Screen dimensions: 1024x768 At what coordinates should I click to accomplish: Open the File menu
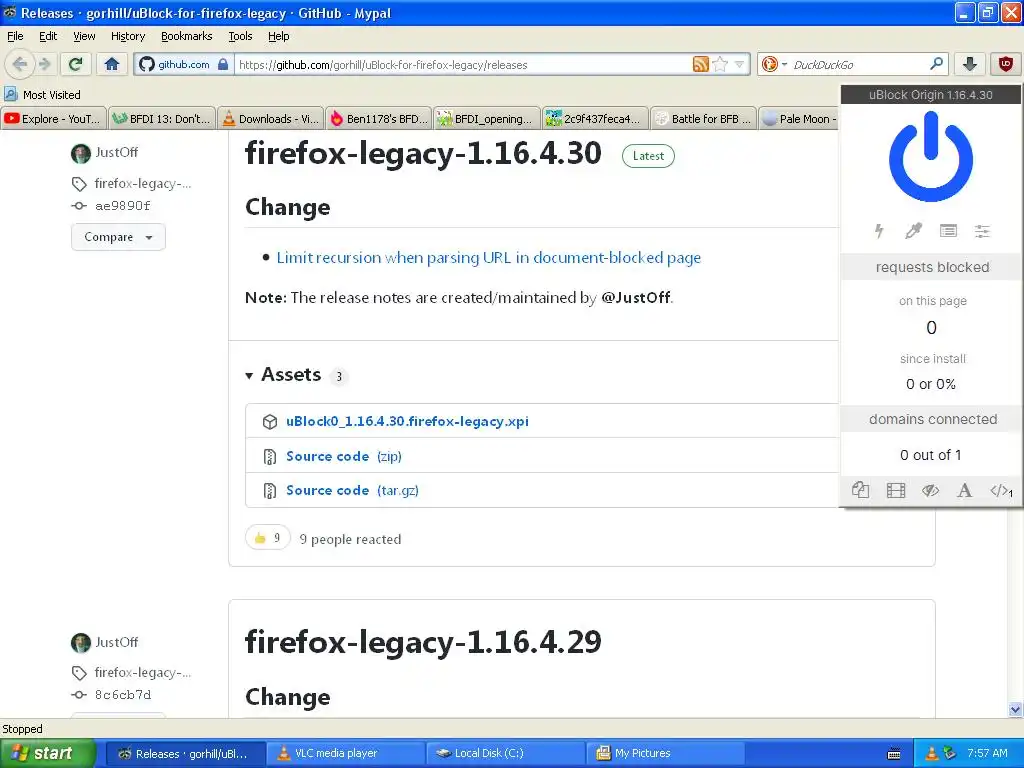pyautogui.click(x=15, y=36)
